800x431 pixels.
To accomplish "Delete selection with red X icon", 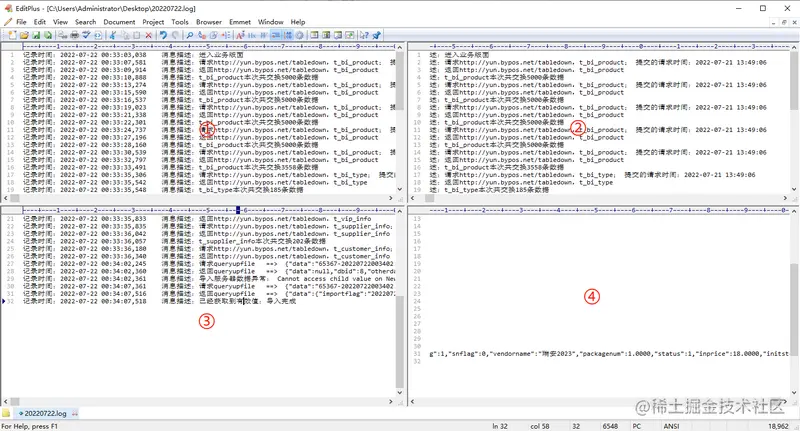I will pos(148,35).
